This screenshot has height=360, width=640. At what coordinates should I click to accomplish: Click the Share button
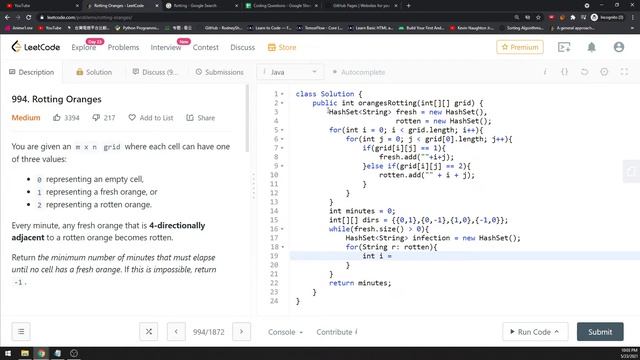200,118
